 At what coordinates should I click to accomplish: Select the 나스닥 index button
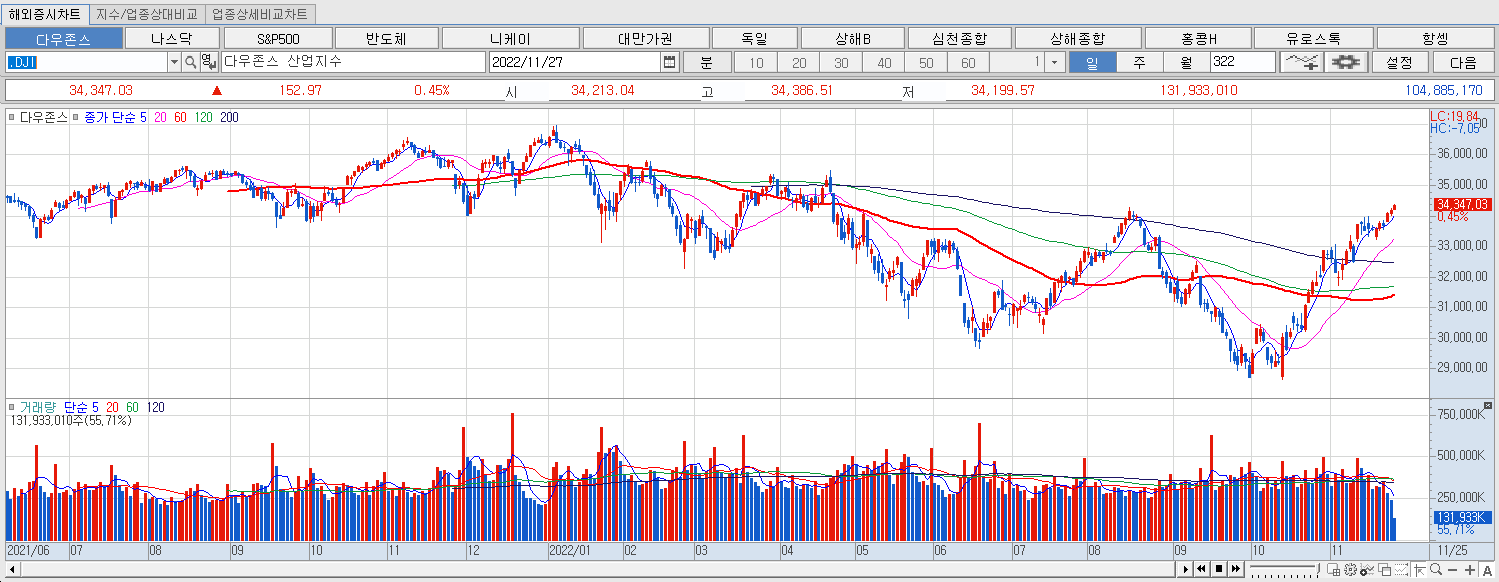click(172, 39)
